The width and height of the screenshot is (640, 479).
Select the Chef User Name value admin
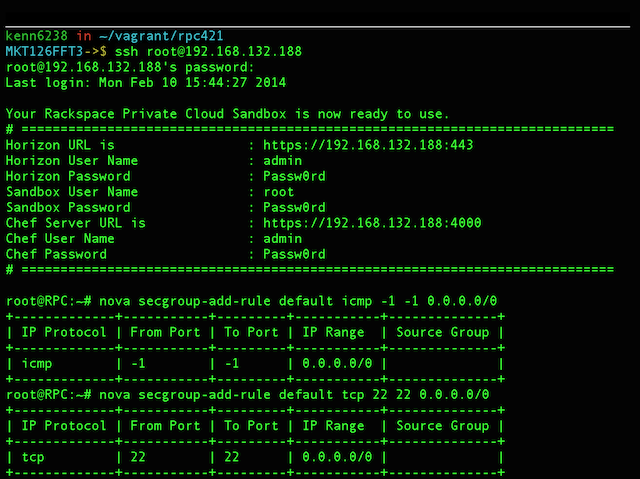pyautogui.click(x=282, y=239)
